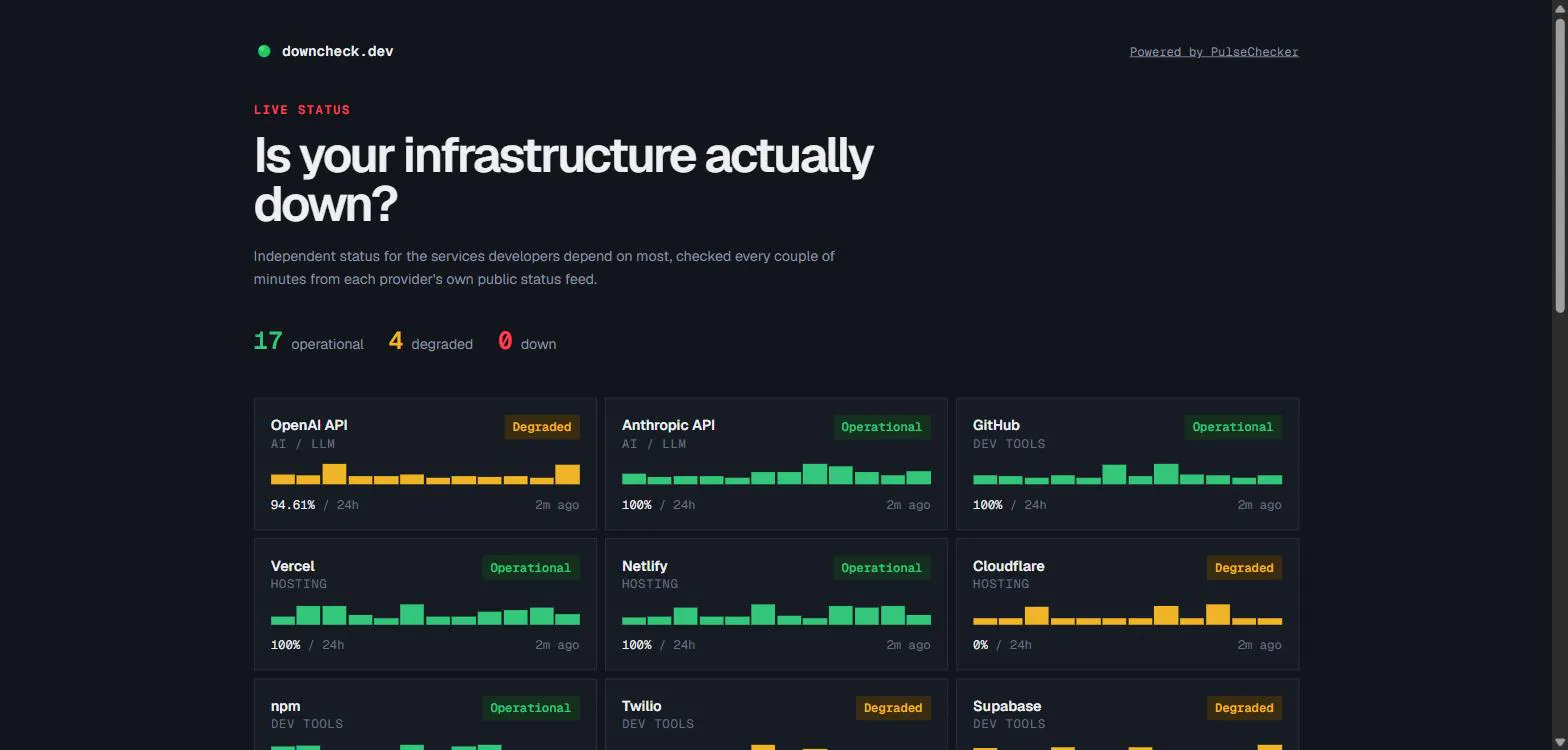
Task: Click the 4 degraded count
Action: pyautogui.click(x=431, y=342)
